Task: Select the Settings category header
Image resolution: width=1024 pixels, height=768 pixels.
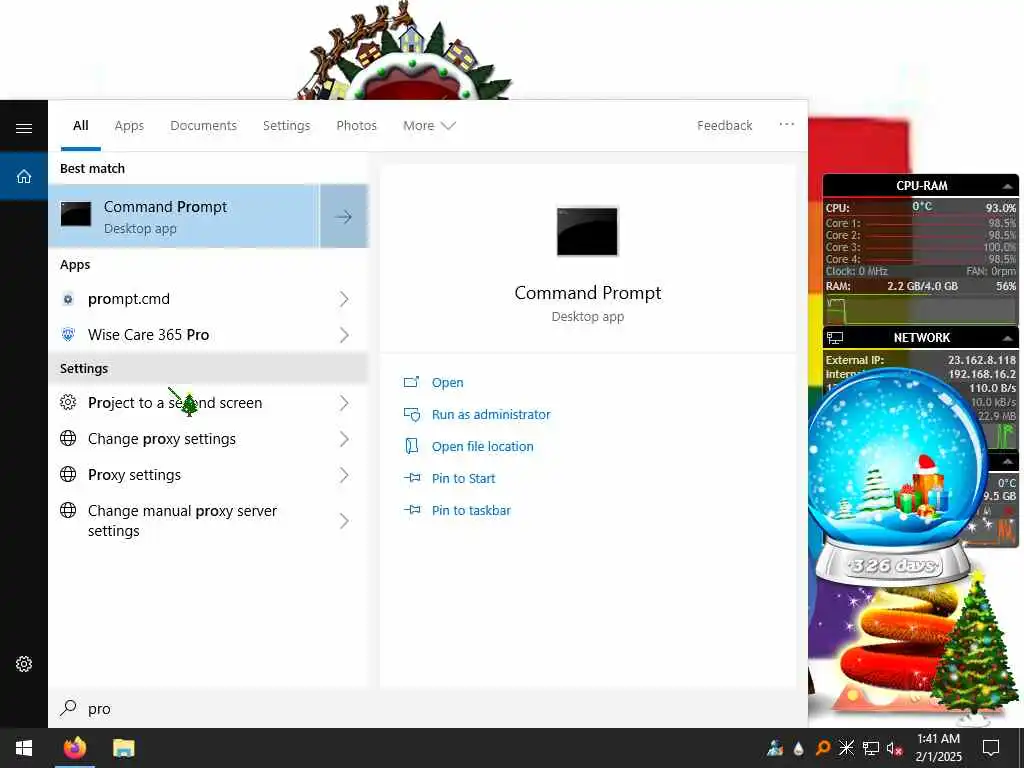Action: point(208,368)
